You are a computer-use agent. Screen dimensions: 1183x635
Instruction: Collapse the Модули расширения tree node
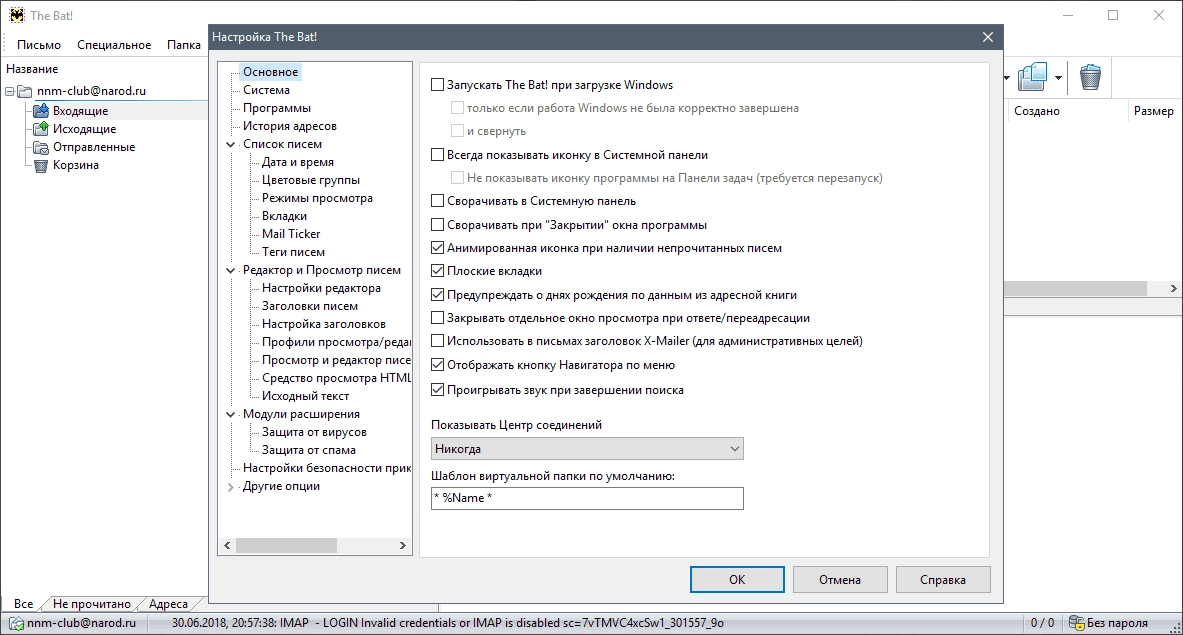point(231,414)
